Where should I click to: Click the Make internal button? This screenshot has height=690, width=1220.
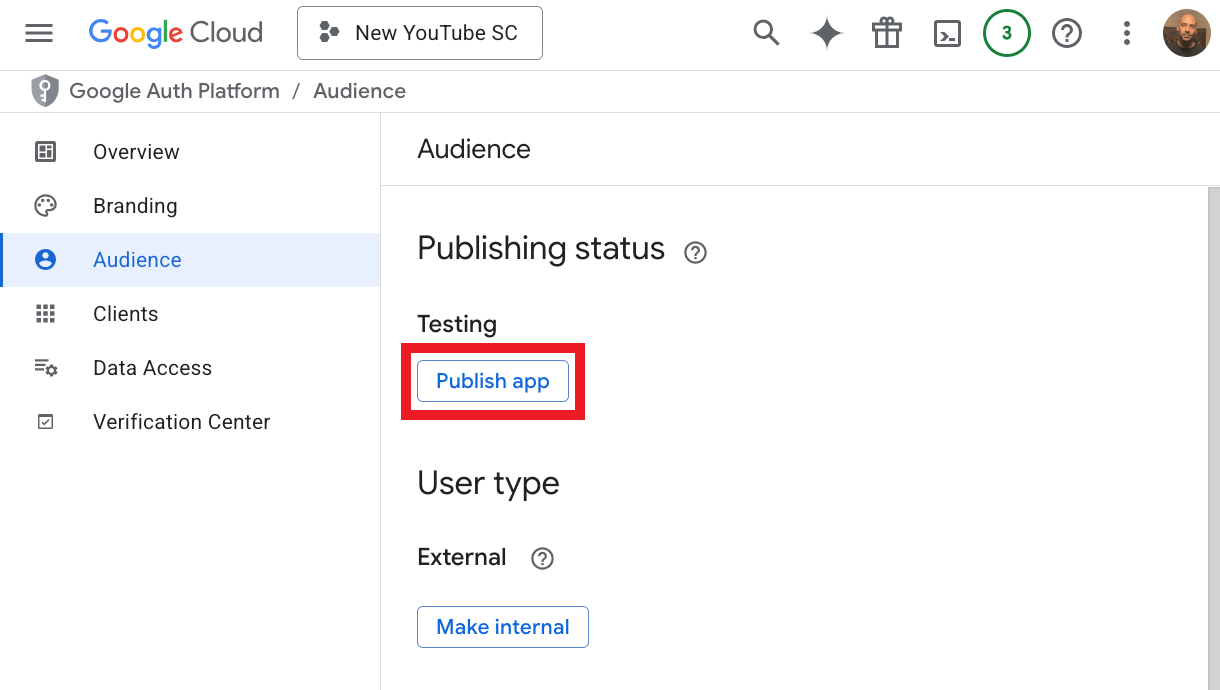point(503,627)
